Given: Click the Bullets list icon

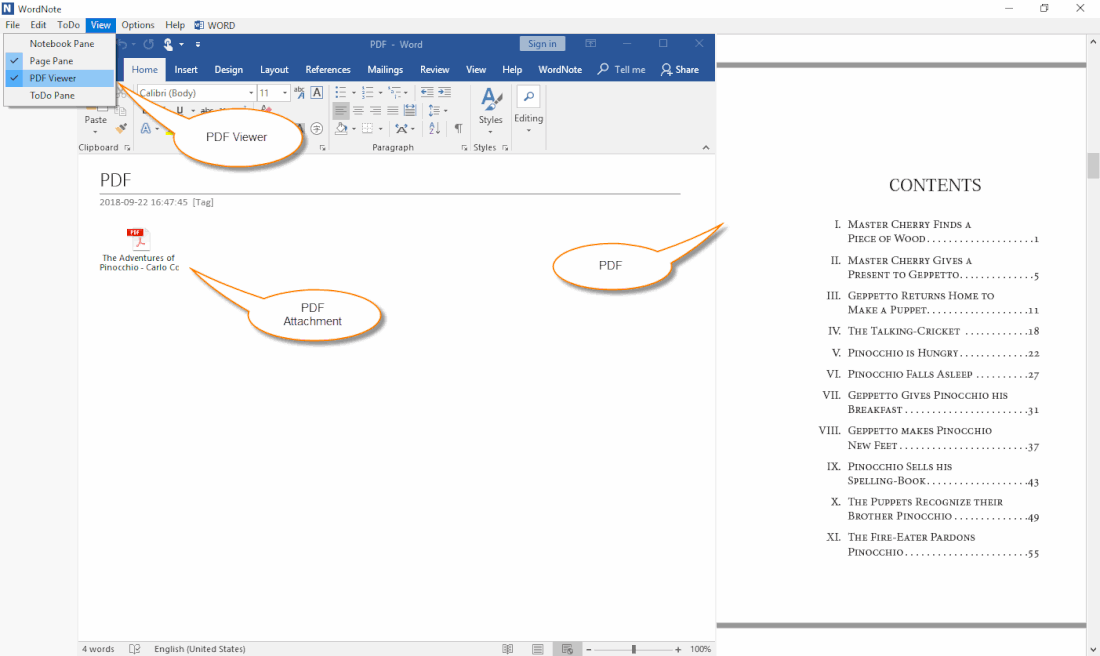Looking at the screenshot, I should (340, 92).
